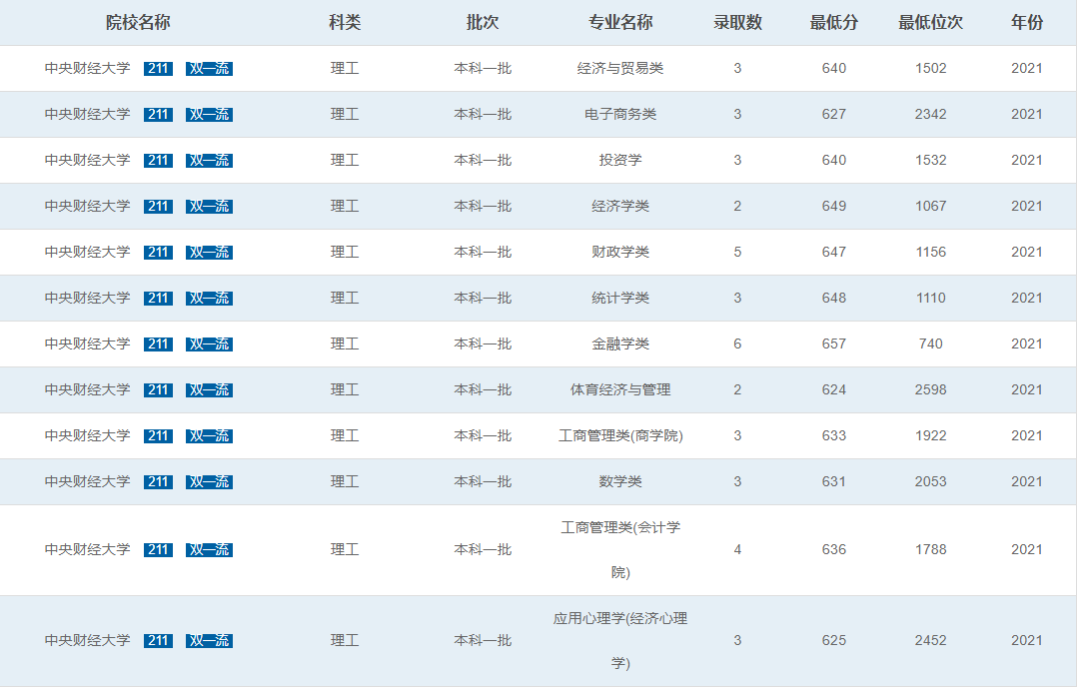Select the major name 金融学类
The image size is (1080, 687).
click(620, 344)
